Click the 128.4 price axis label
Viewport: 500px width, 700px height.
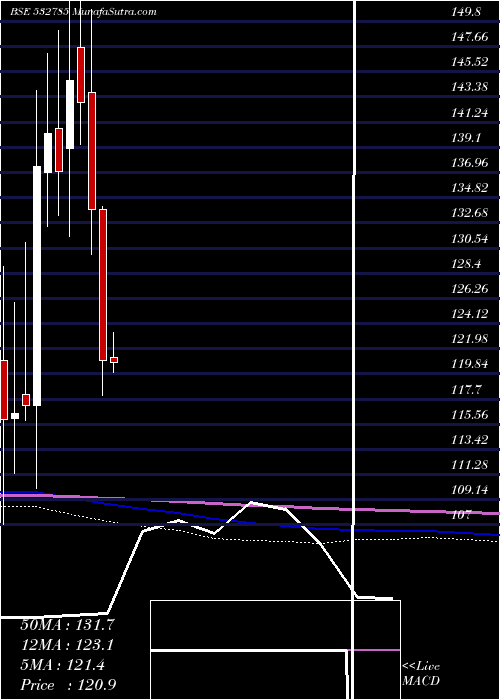[466, 264]
